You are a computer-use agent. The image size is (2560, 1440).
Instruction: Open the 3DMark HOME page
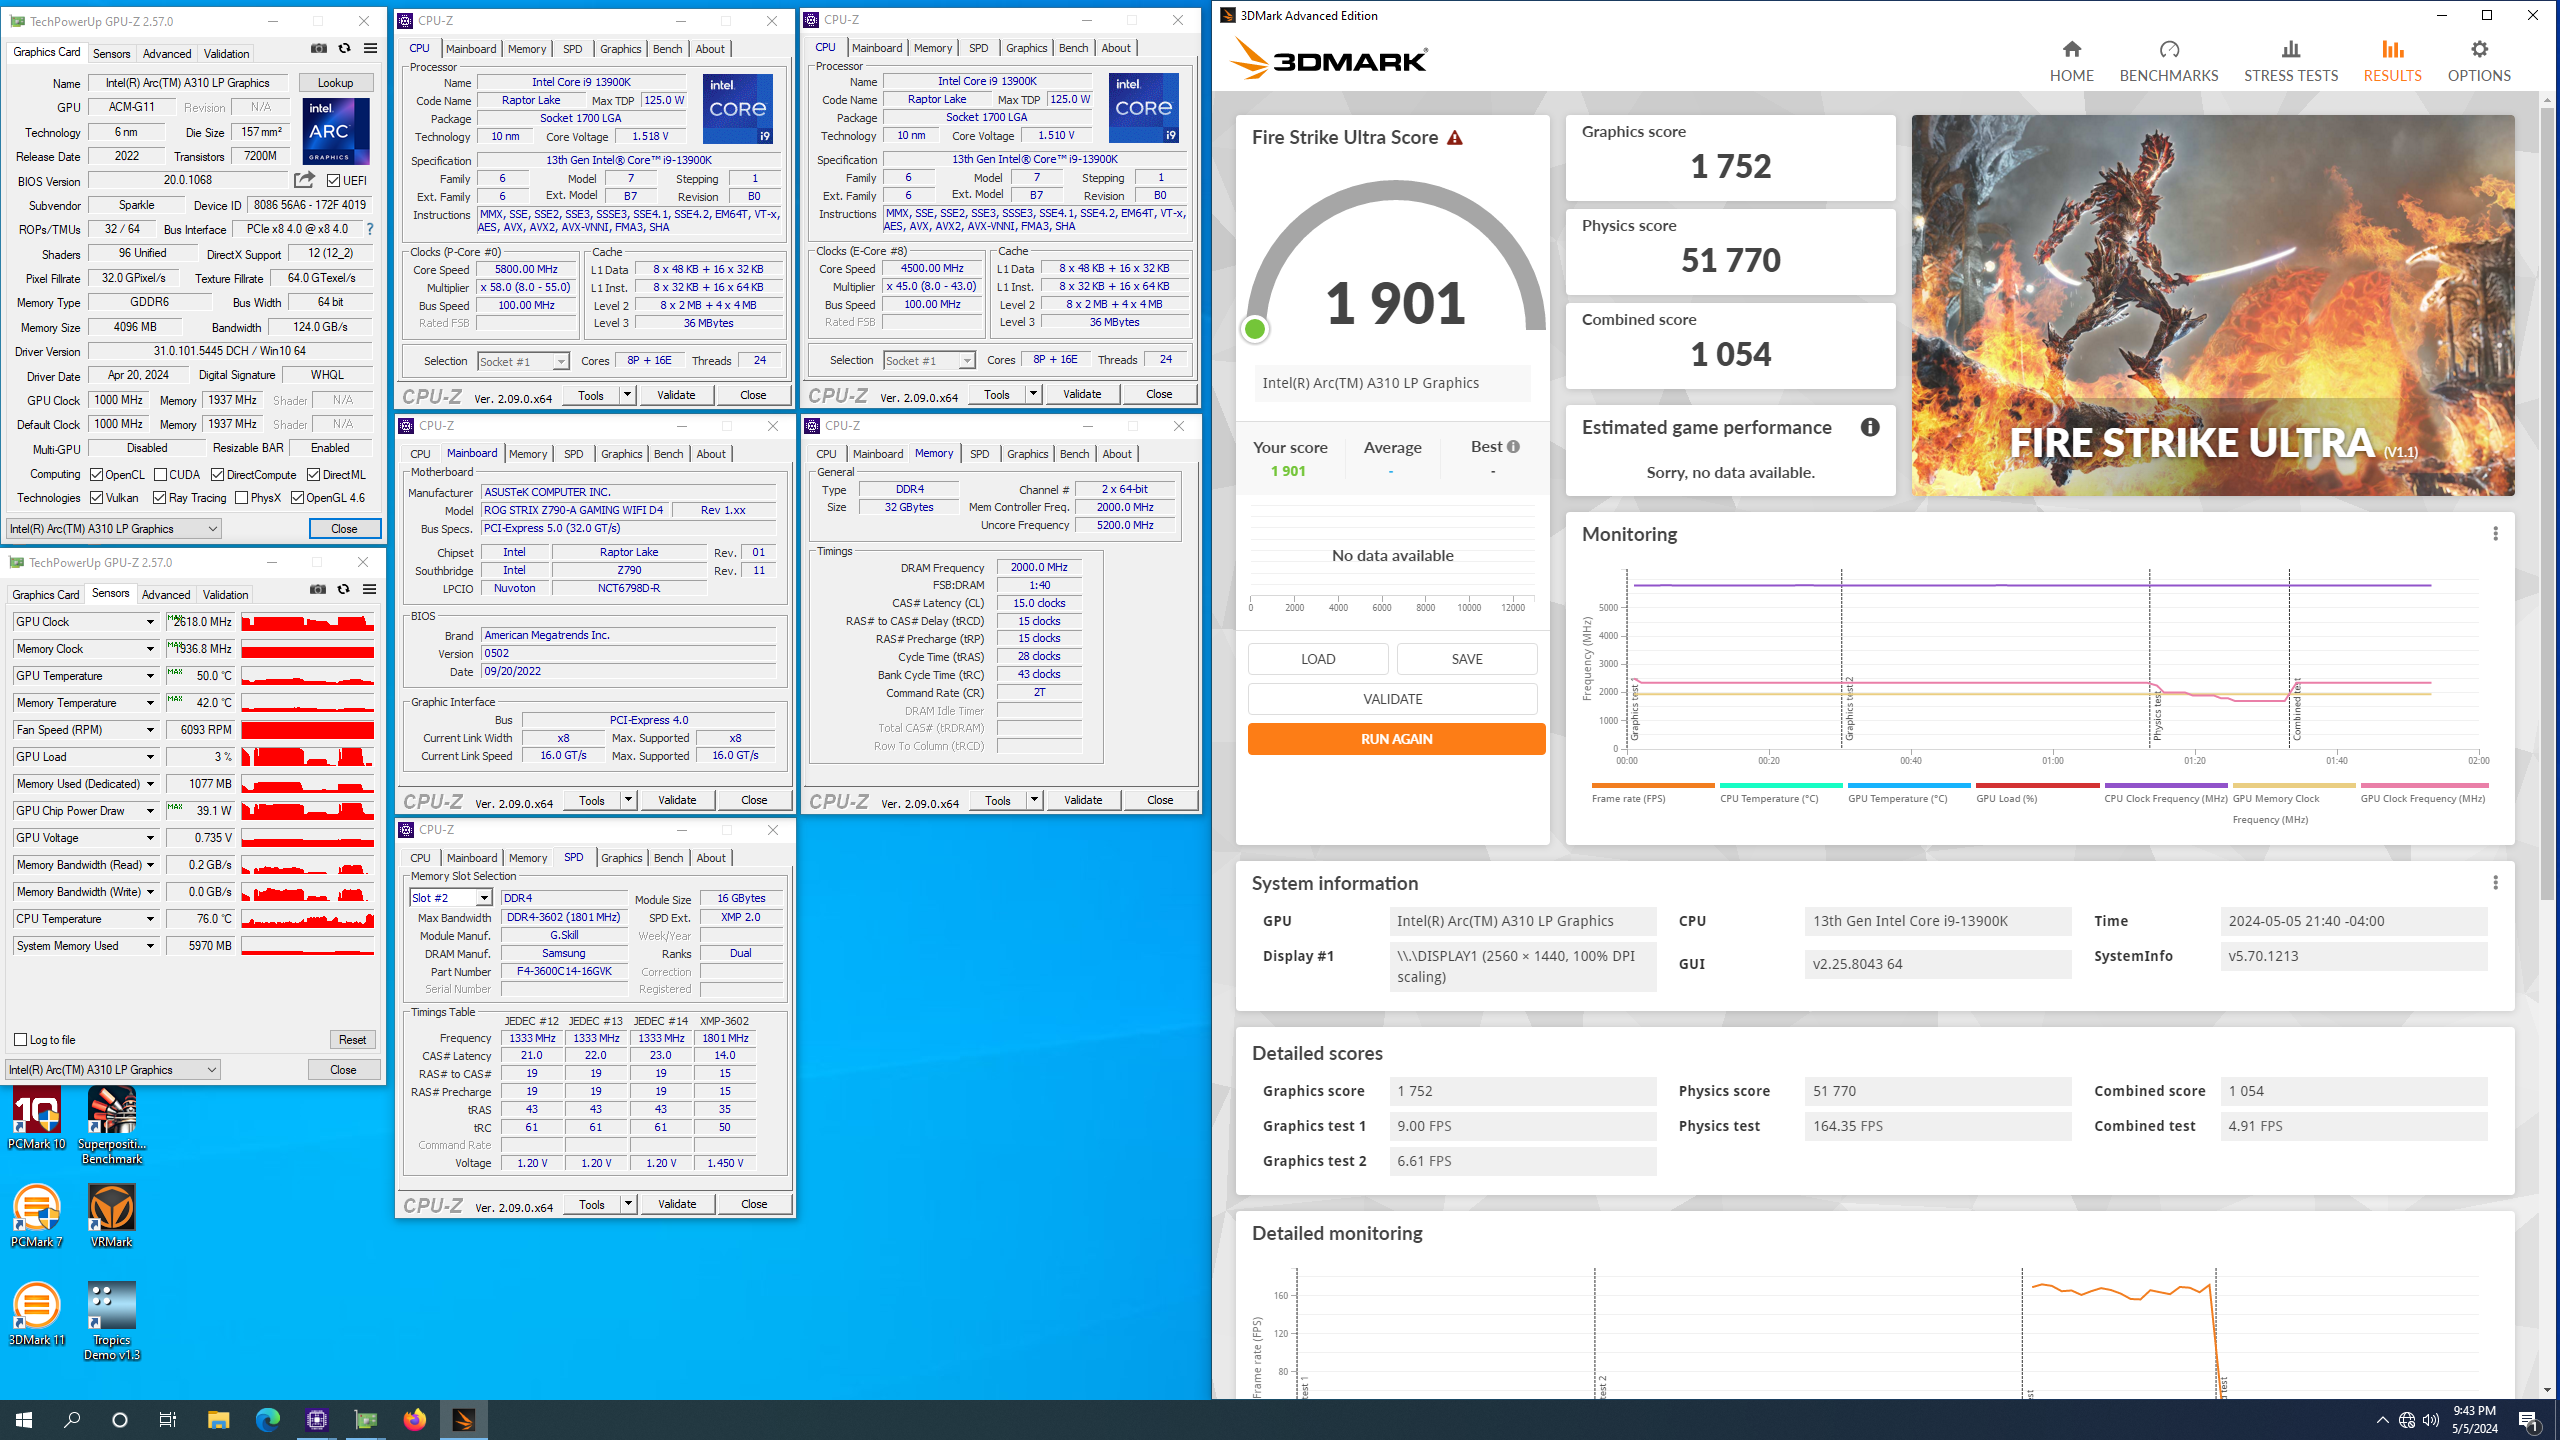[x=2071, y=61]
